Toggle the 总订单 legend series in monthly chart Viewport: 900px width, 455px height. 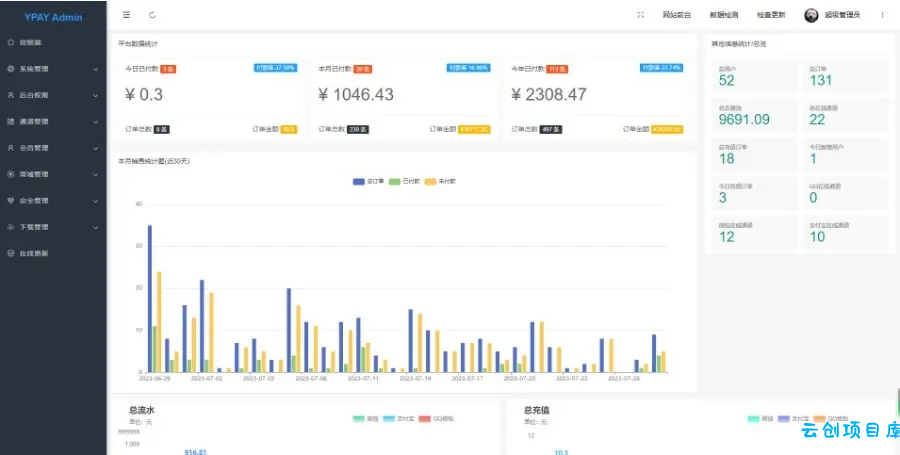point(368,181)
